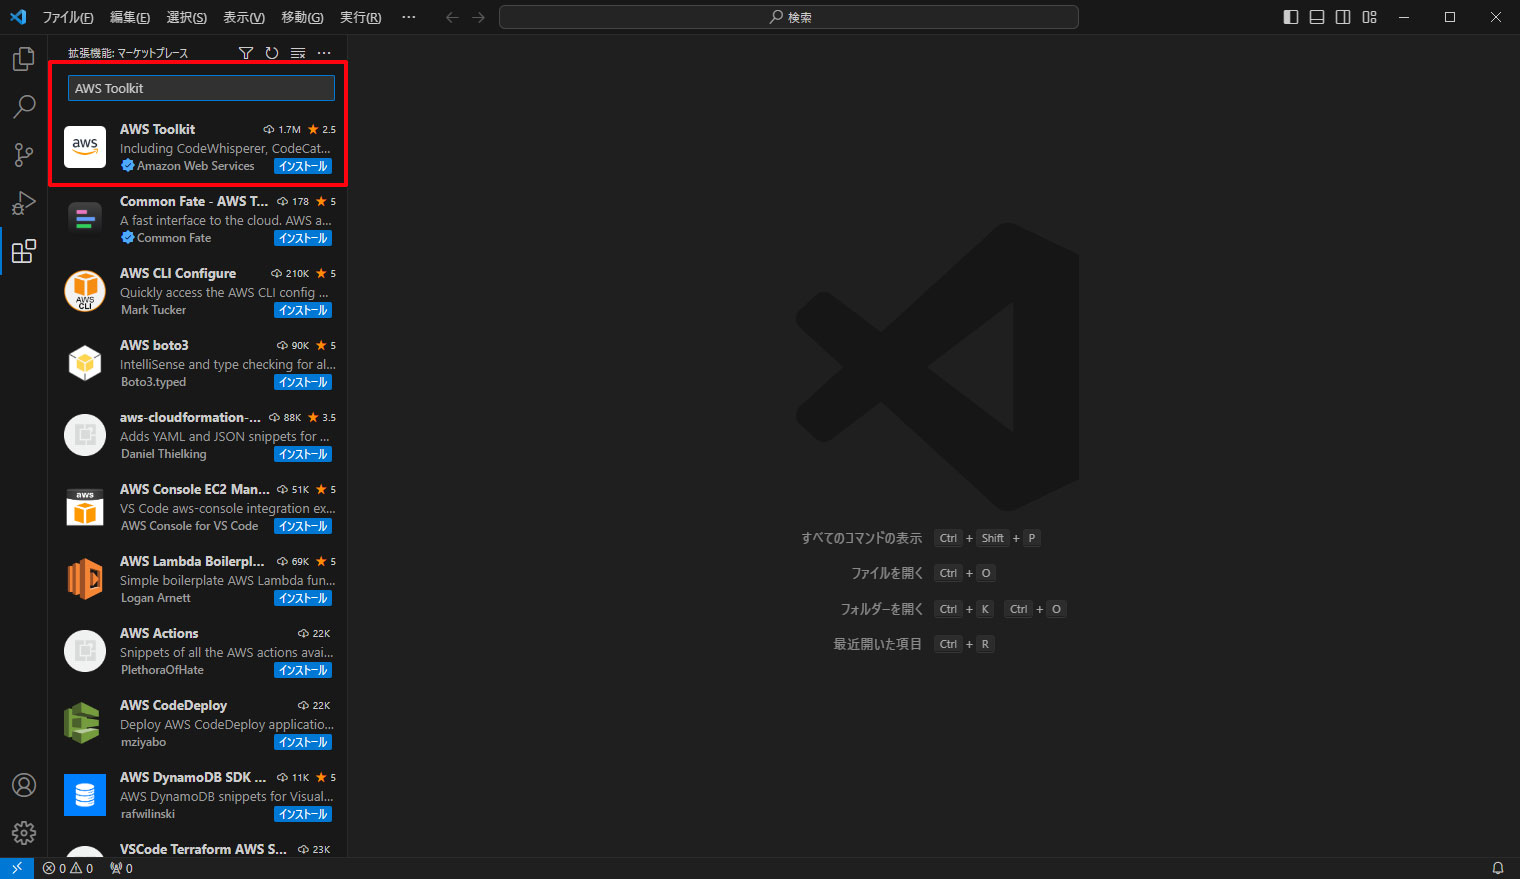
Task: Click the extensions search field with AWS Toolkit
Action: (x=201, y=88)
